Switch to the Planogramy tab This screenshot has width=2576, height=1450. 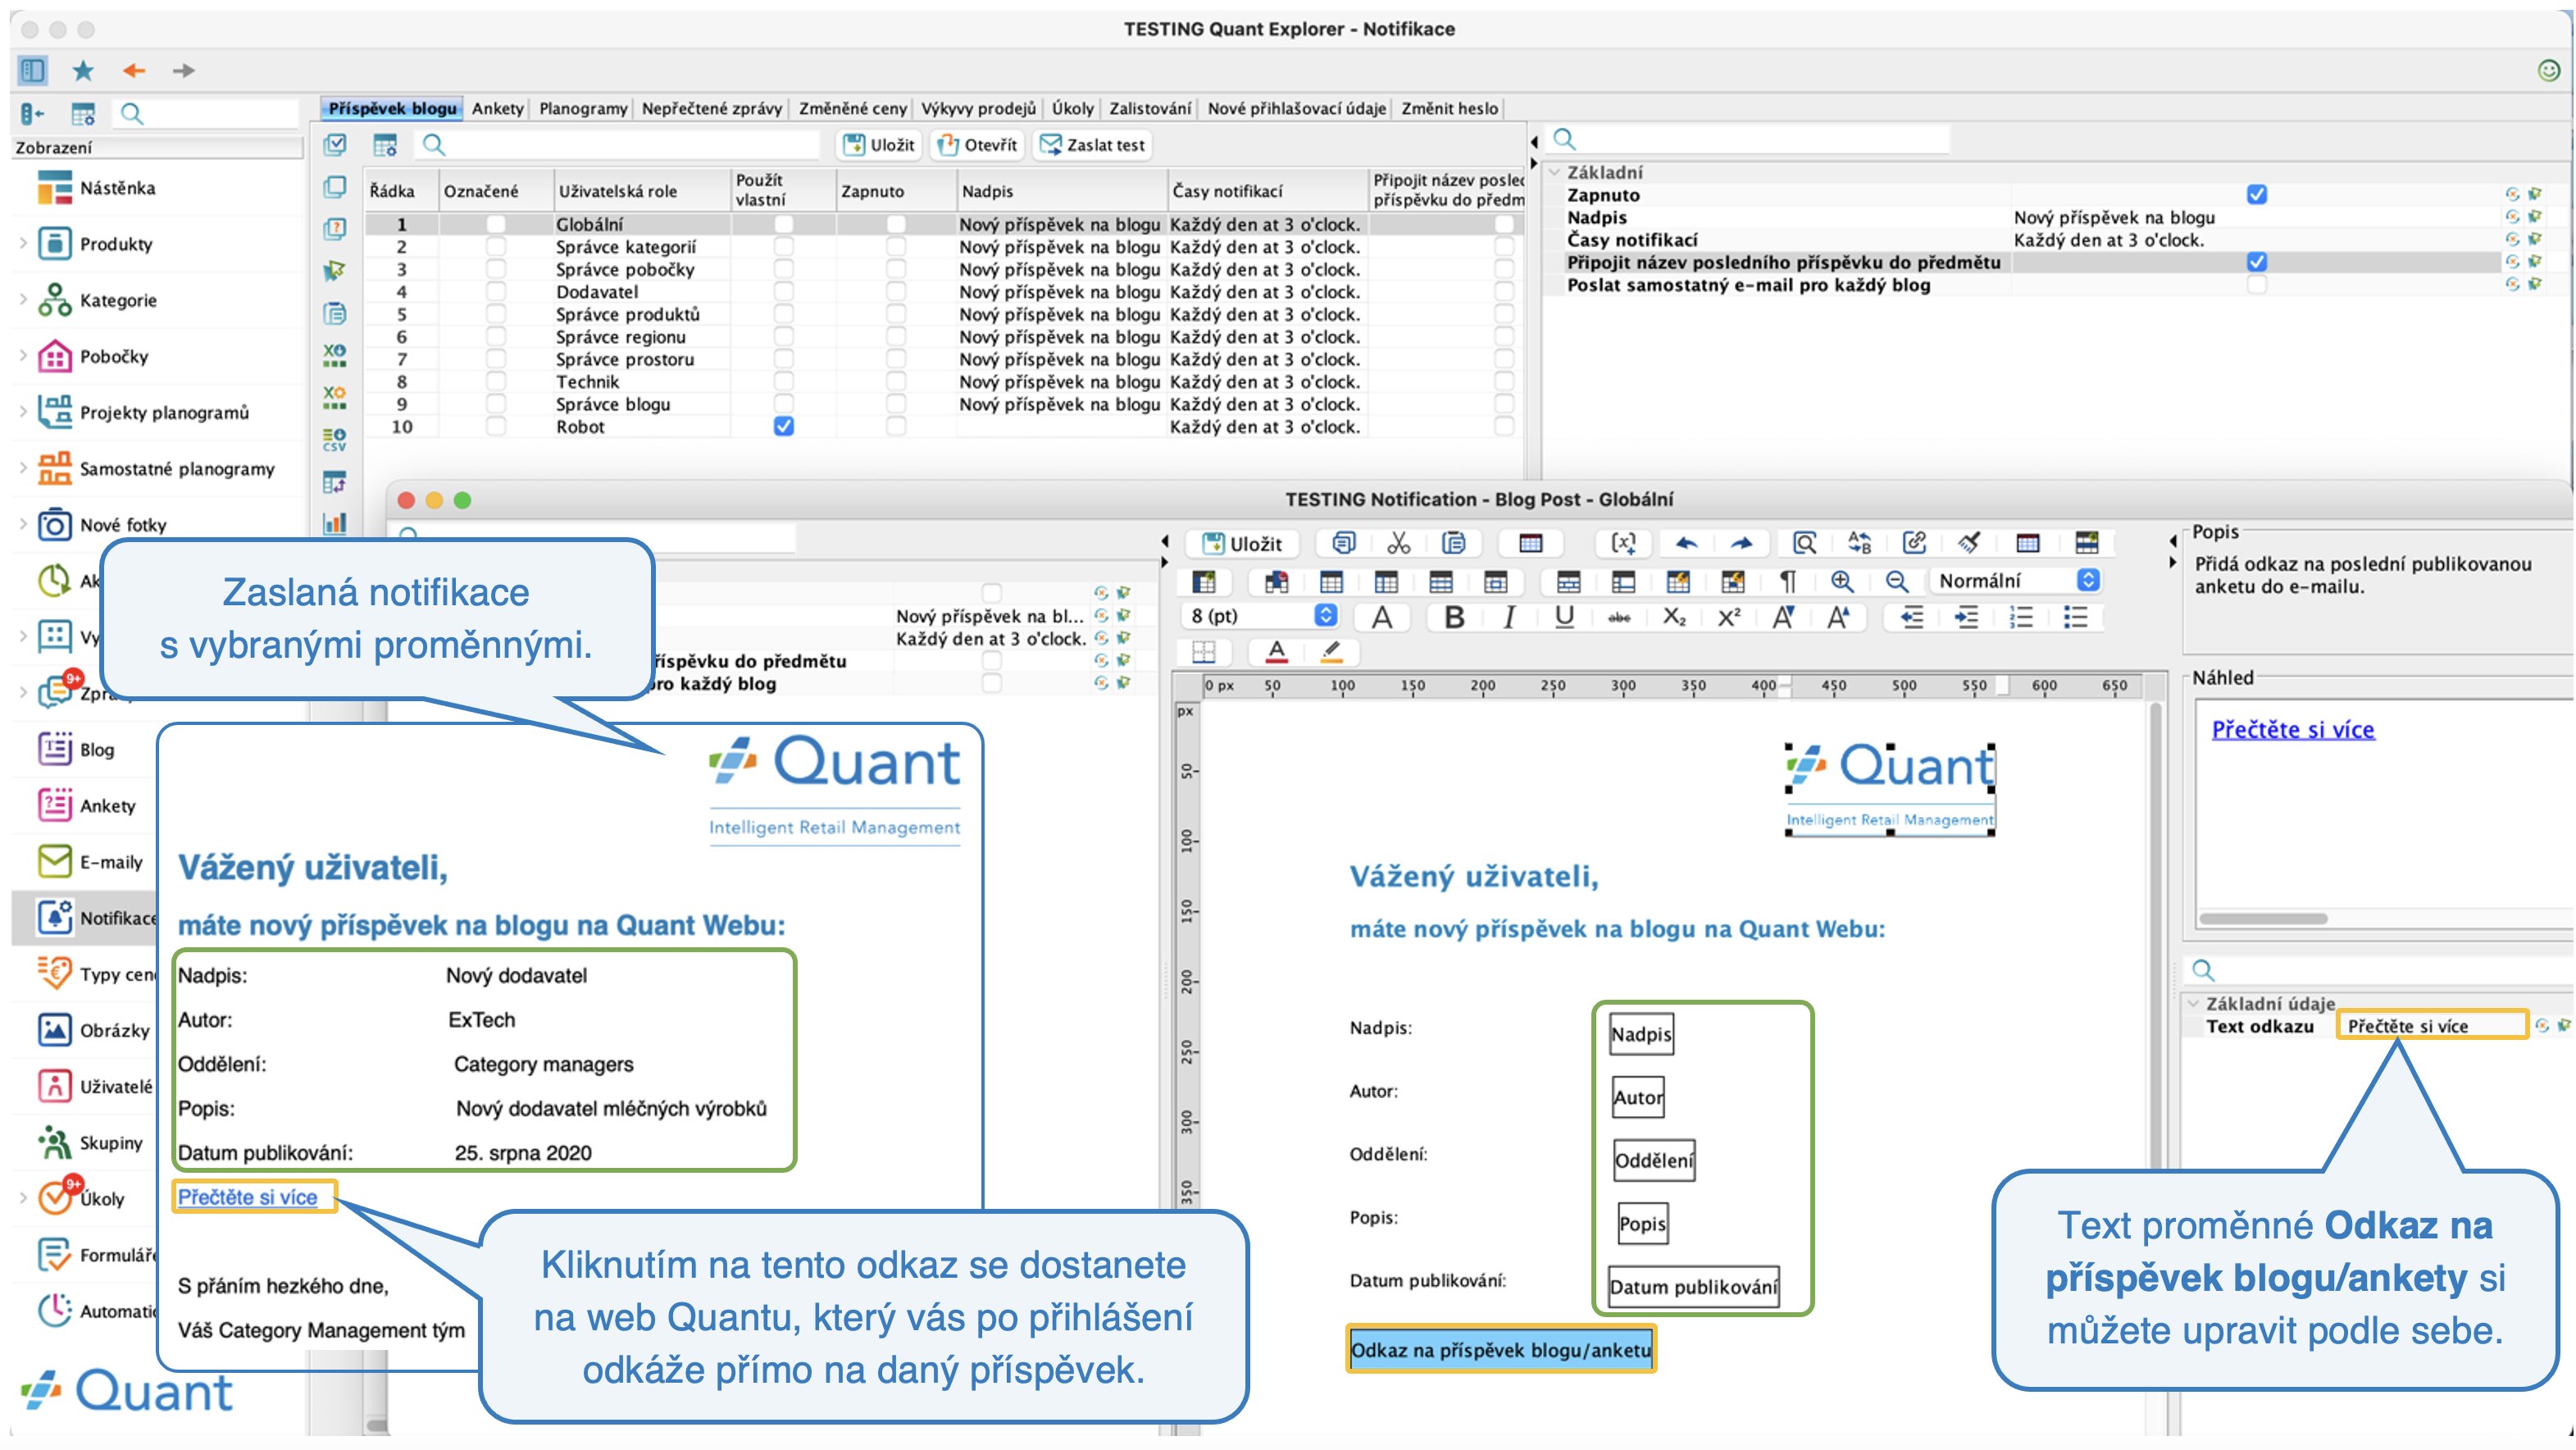(x=583, y=108)
